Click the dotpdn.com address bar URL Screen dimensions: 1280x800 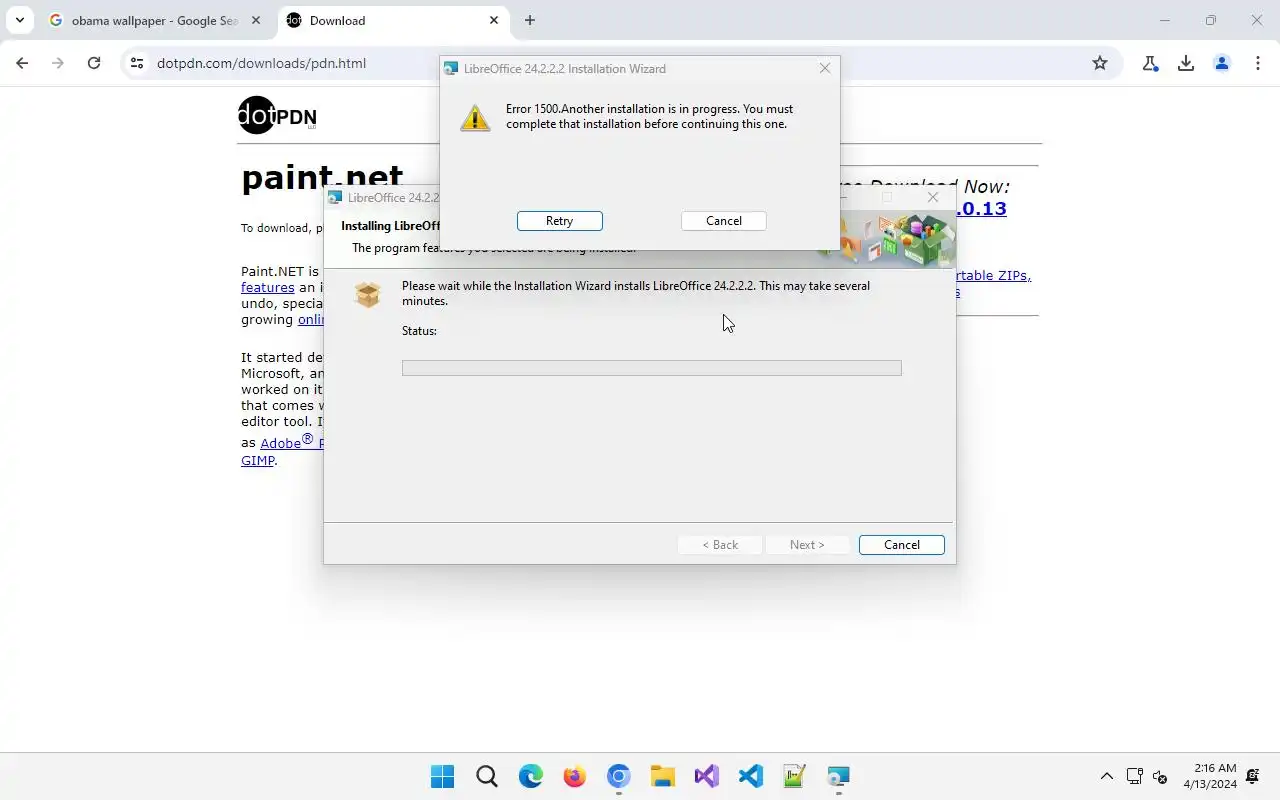pos(261,63)
